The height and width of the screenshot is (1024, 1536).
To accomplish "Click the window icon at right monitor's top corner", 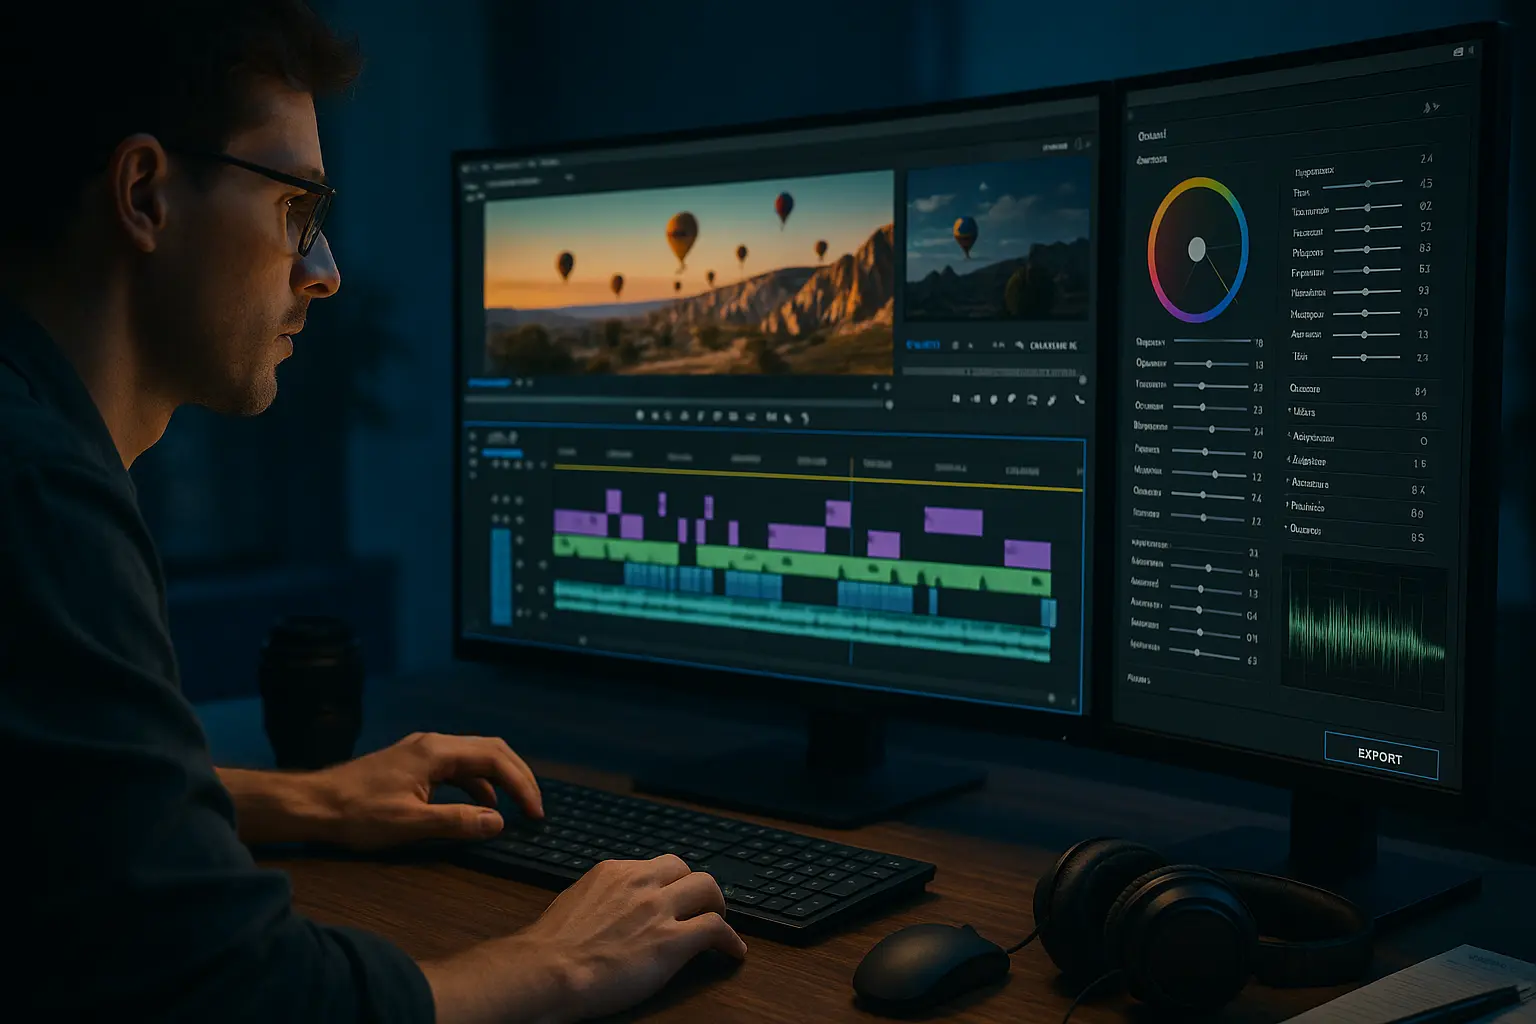I will click(1458, 52).
